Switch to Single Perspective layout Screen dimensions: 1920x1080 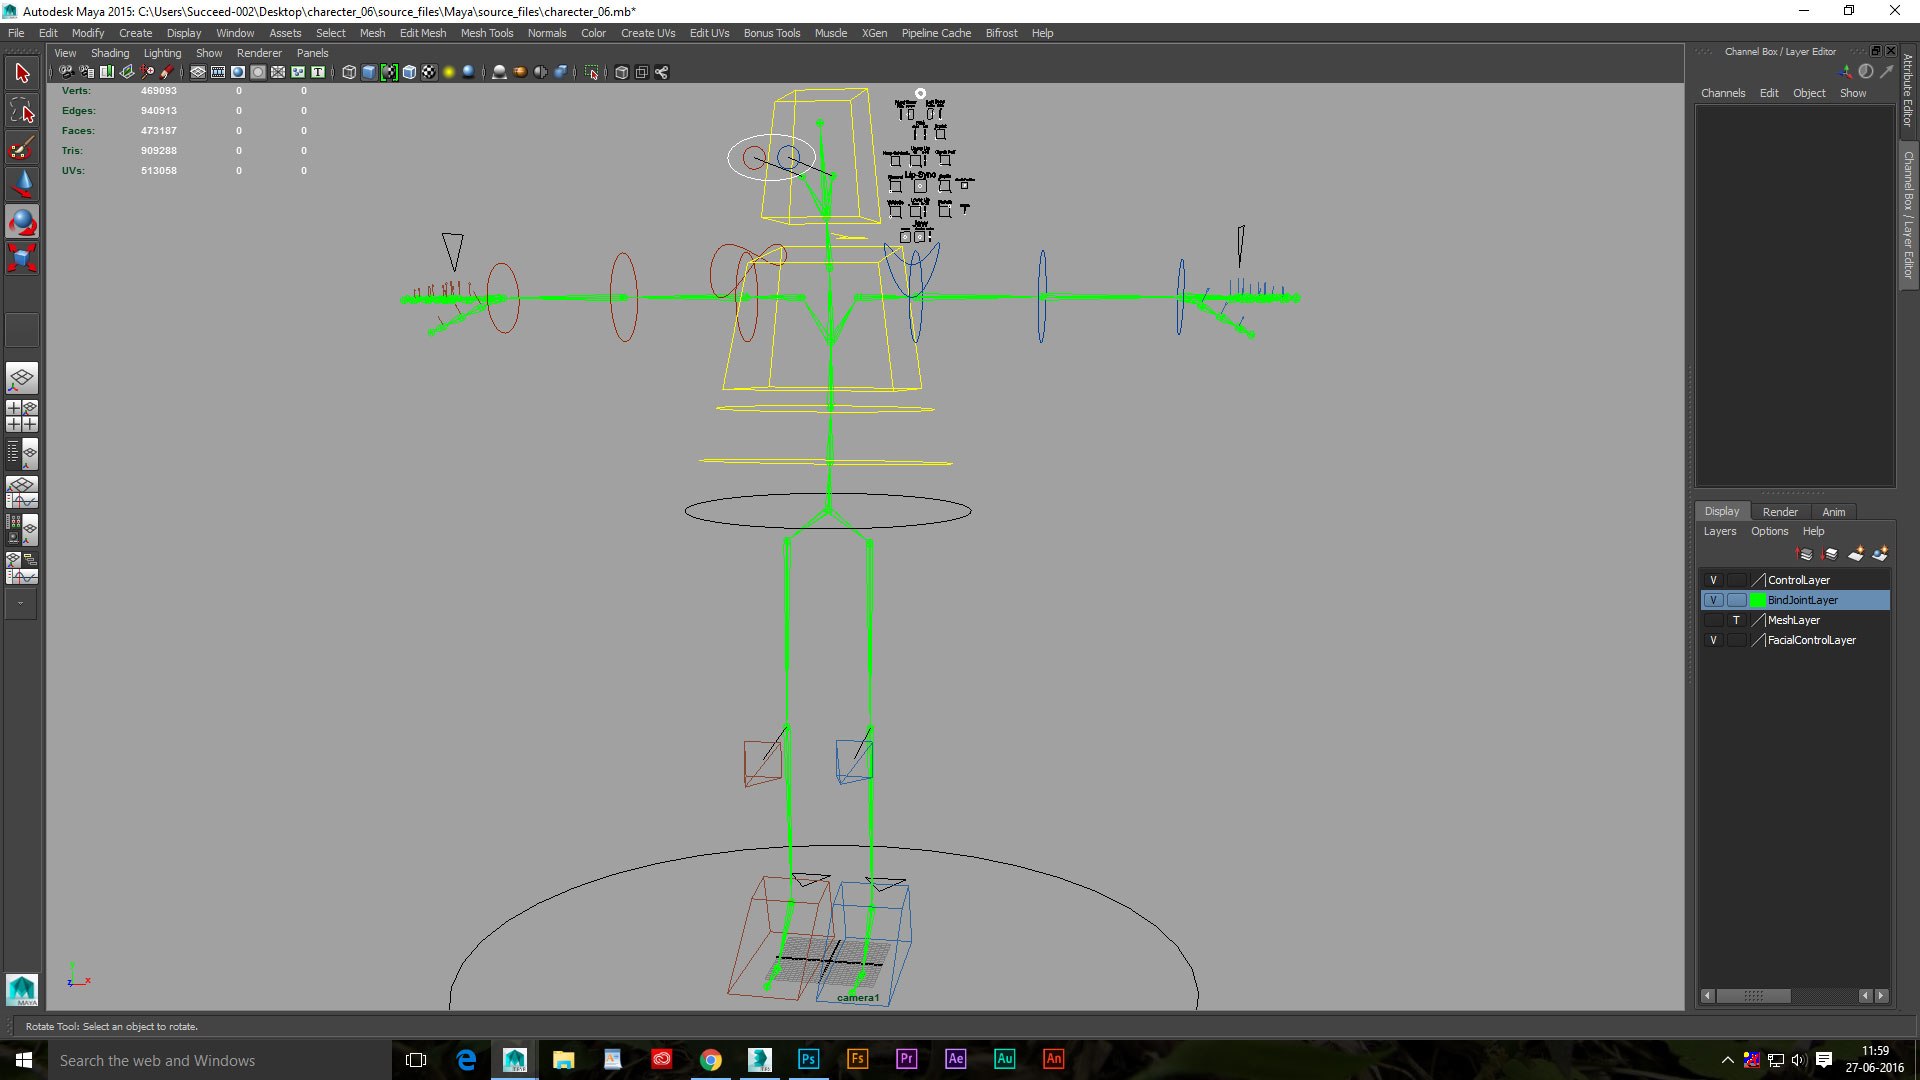point(22,378)
